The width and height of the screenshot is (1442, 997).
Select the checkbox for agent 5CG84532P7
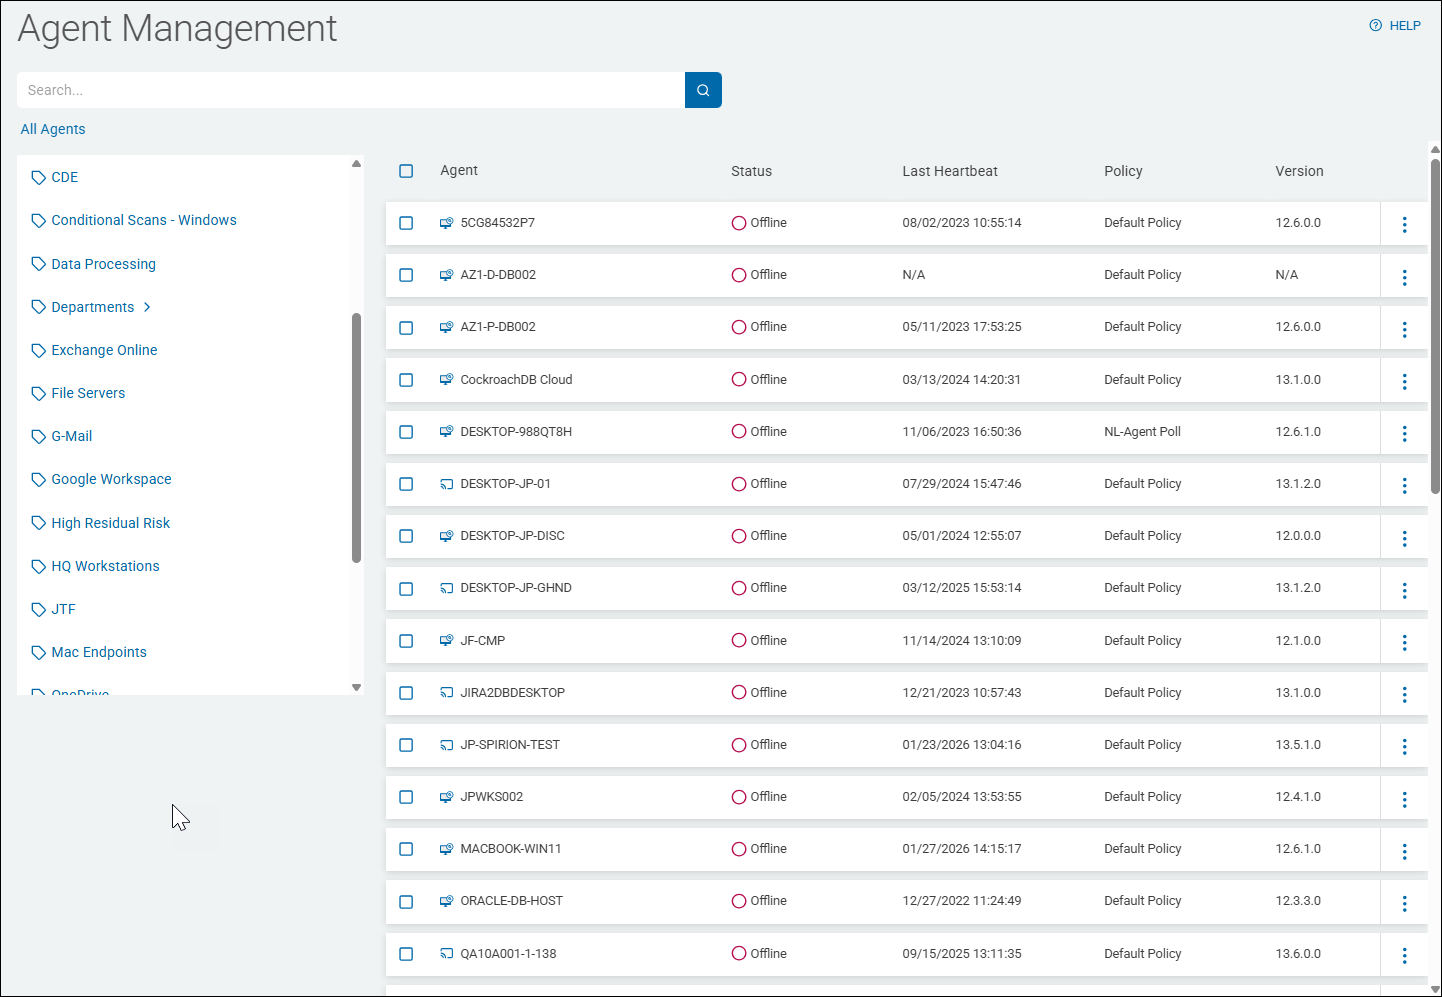click(406, 223)
